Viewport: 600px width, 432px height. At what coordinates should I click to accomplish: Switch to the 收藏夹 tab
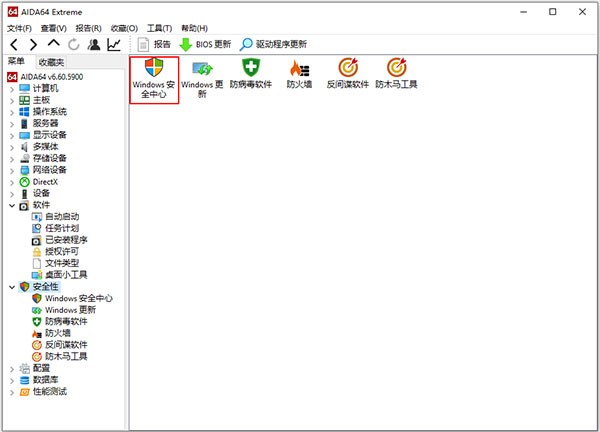(x=51, y=62)
